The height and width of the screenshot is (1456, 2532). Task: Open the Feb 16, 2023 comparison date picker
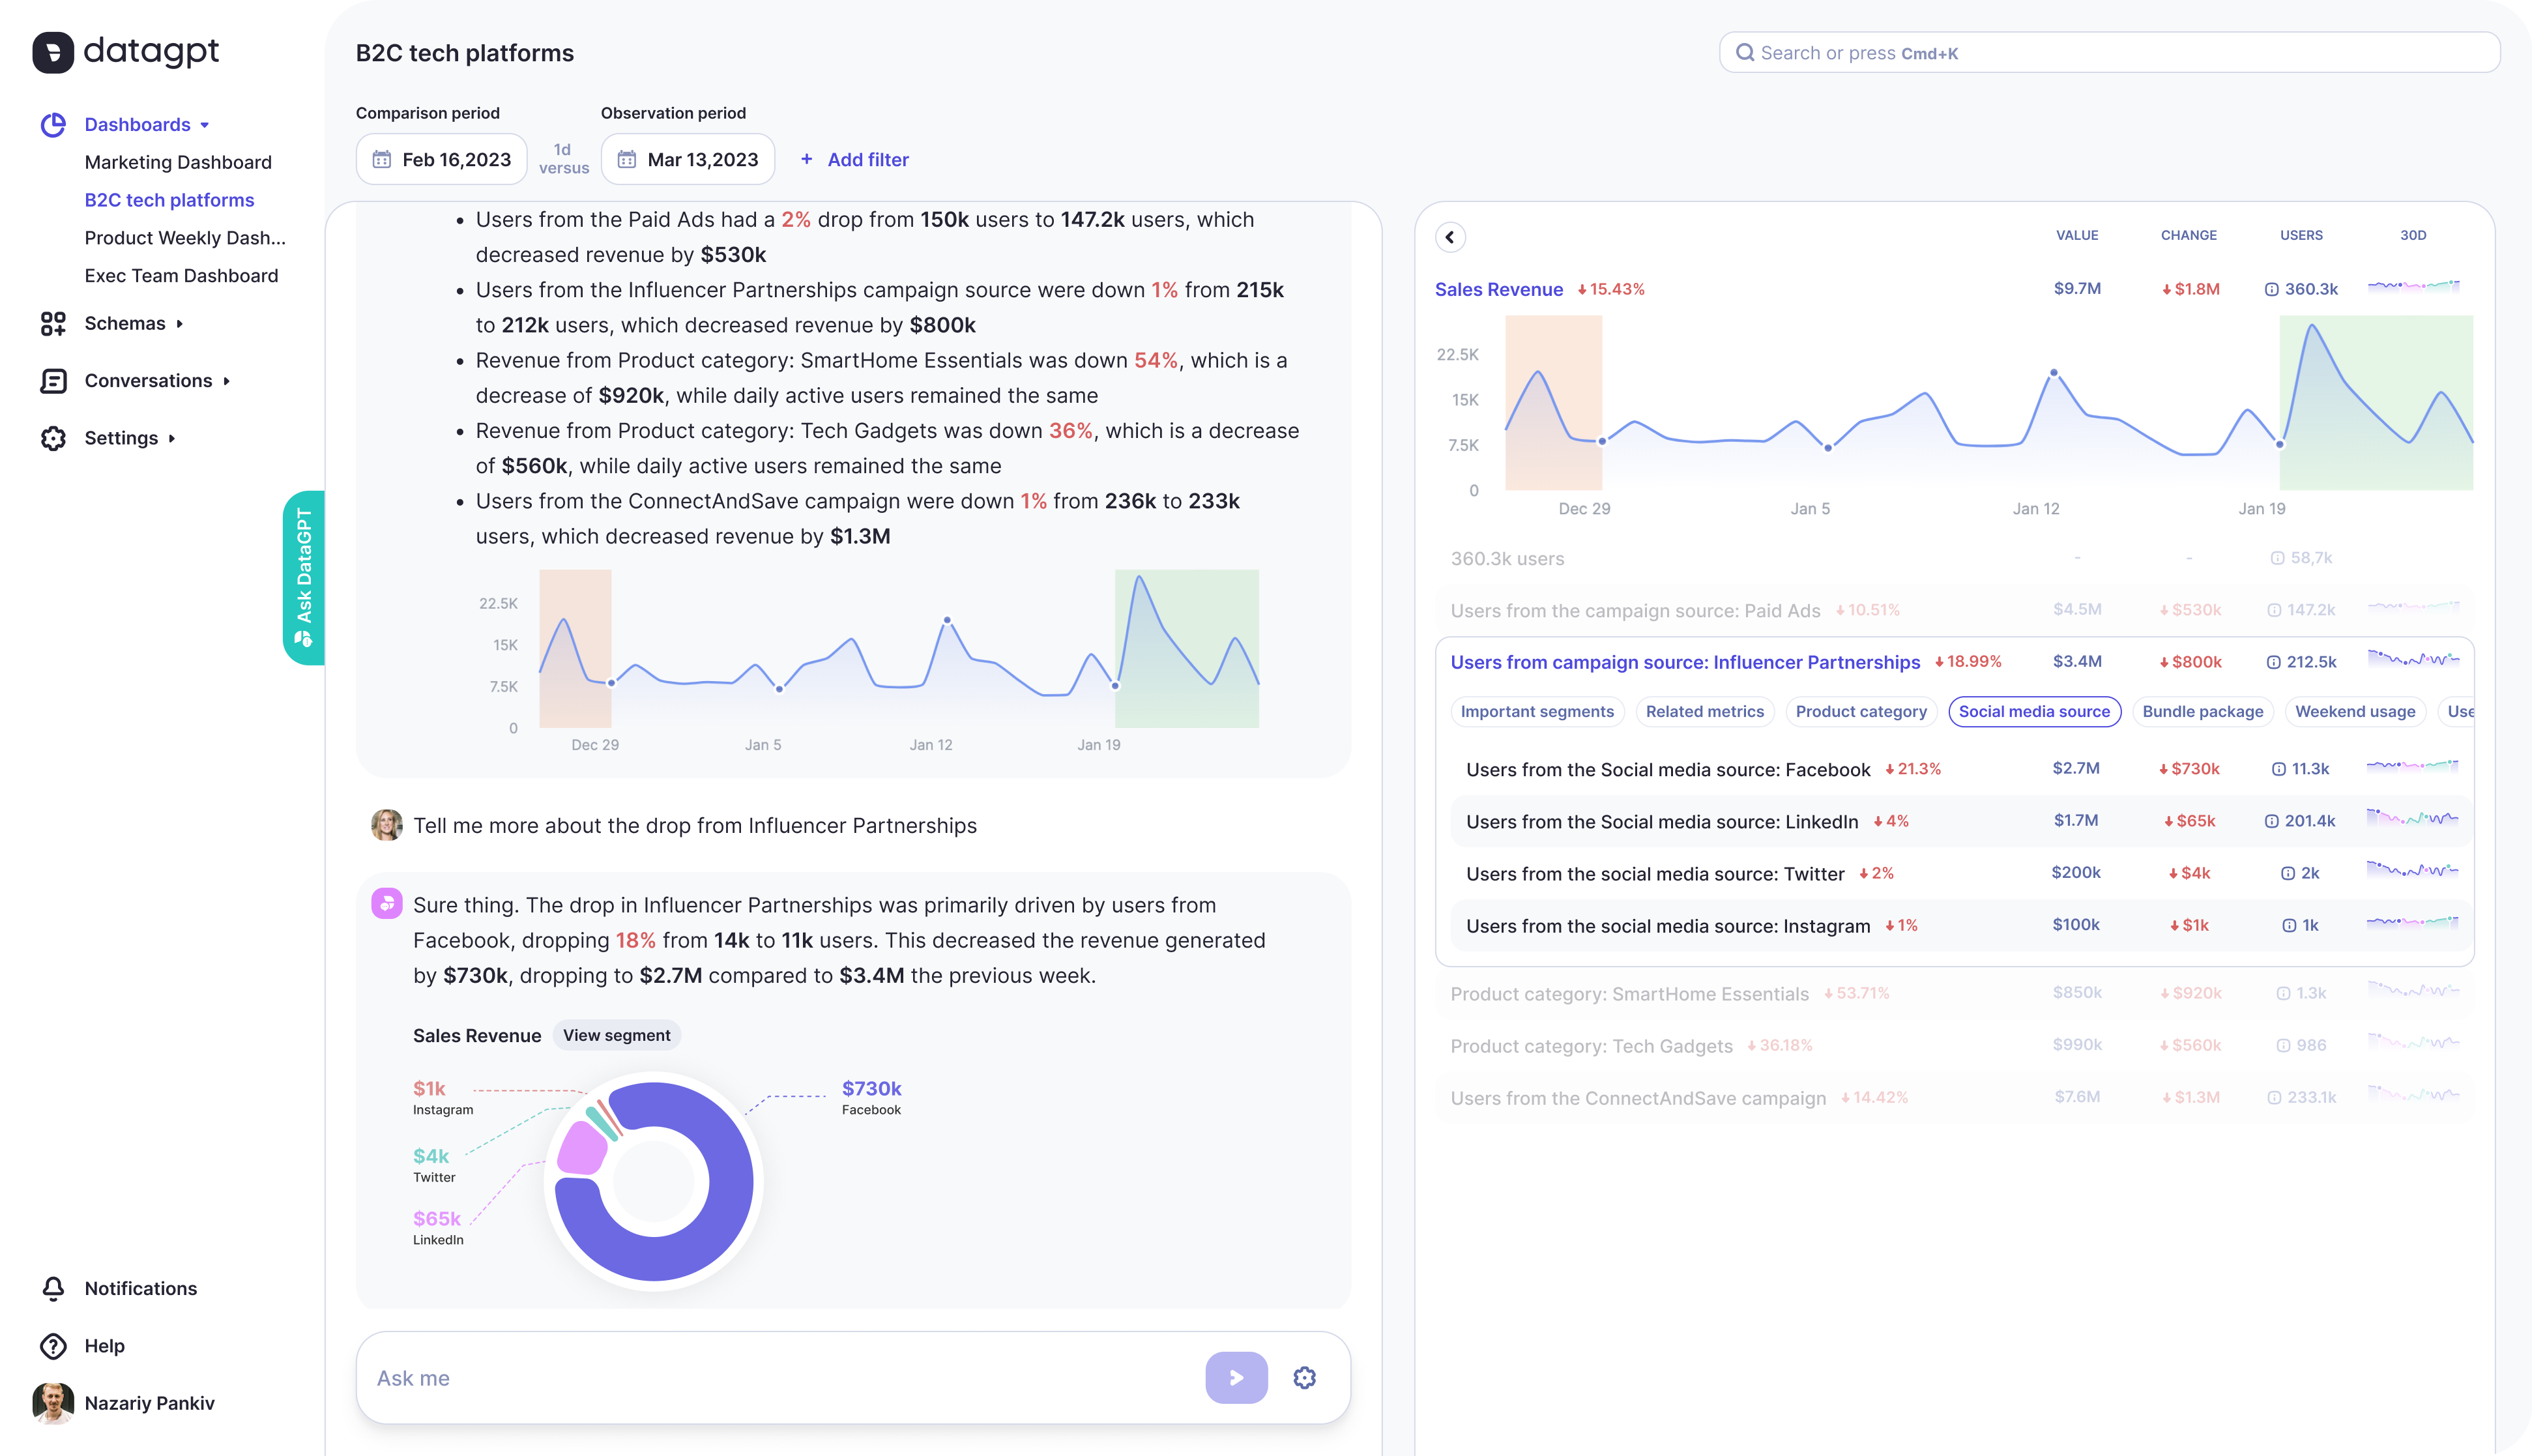pyautogui.click(x=441, y=159)
